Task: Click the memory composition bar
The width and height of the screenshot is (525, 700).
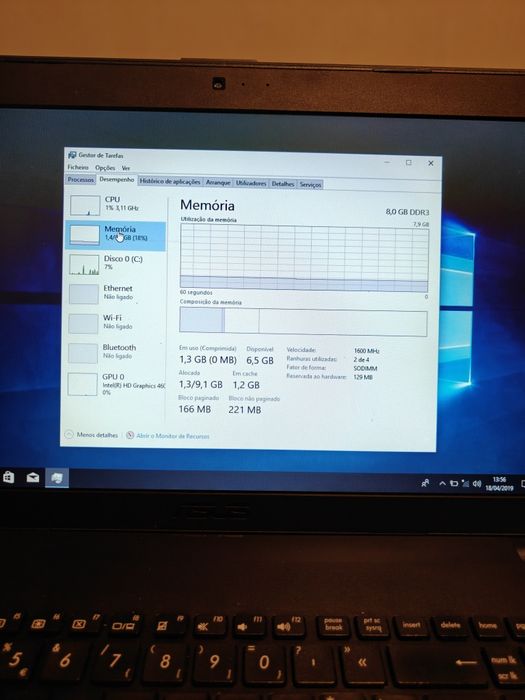Action: point(303,322)
